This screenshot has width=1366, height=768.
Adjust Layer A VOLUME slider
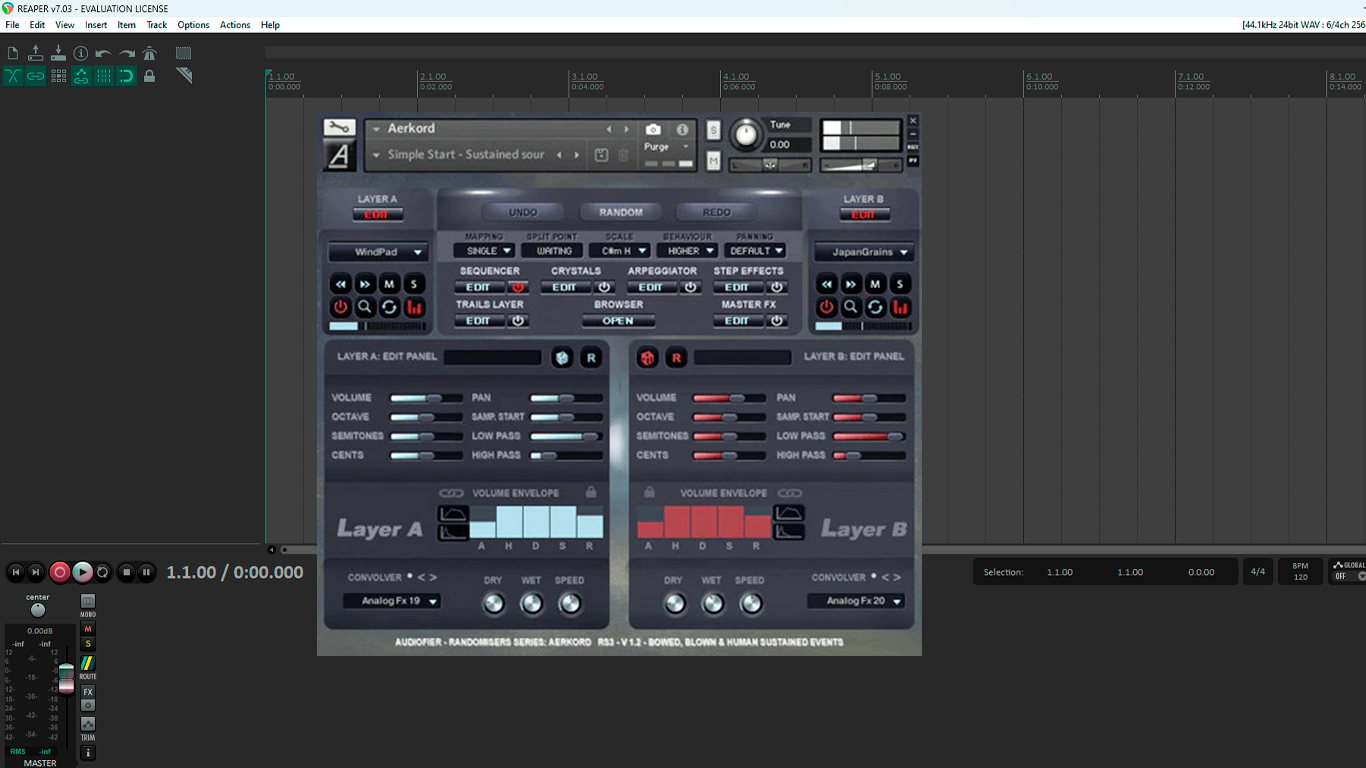point(427,398)
